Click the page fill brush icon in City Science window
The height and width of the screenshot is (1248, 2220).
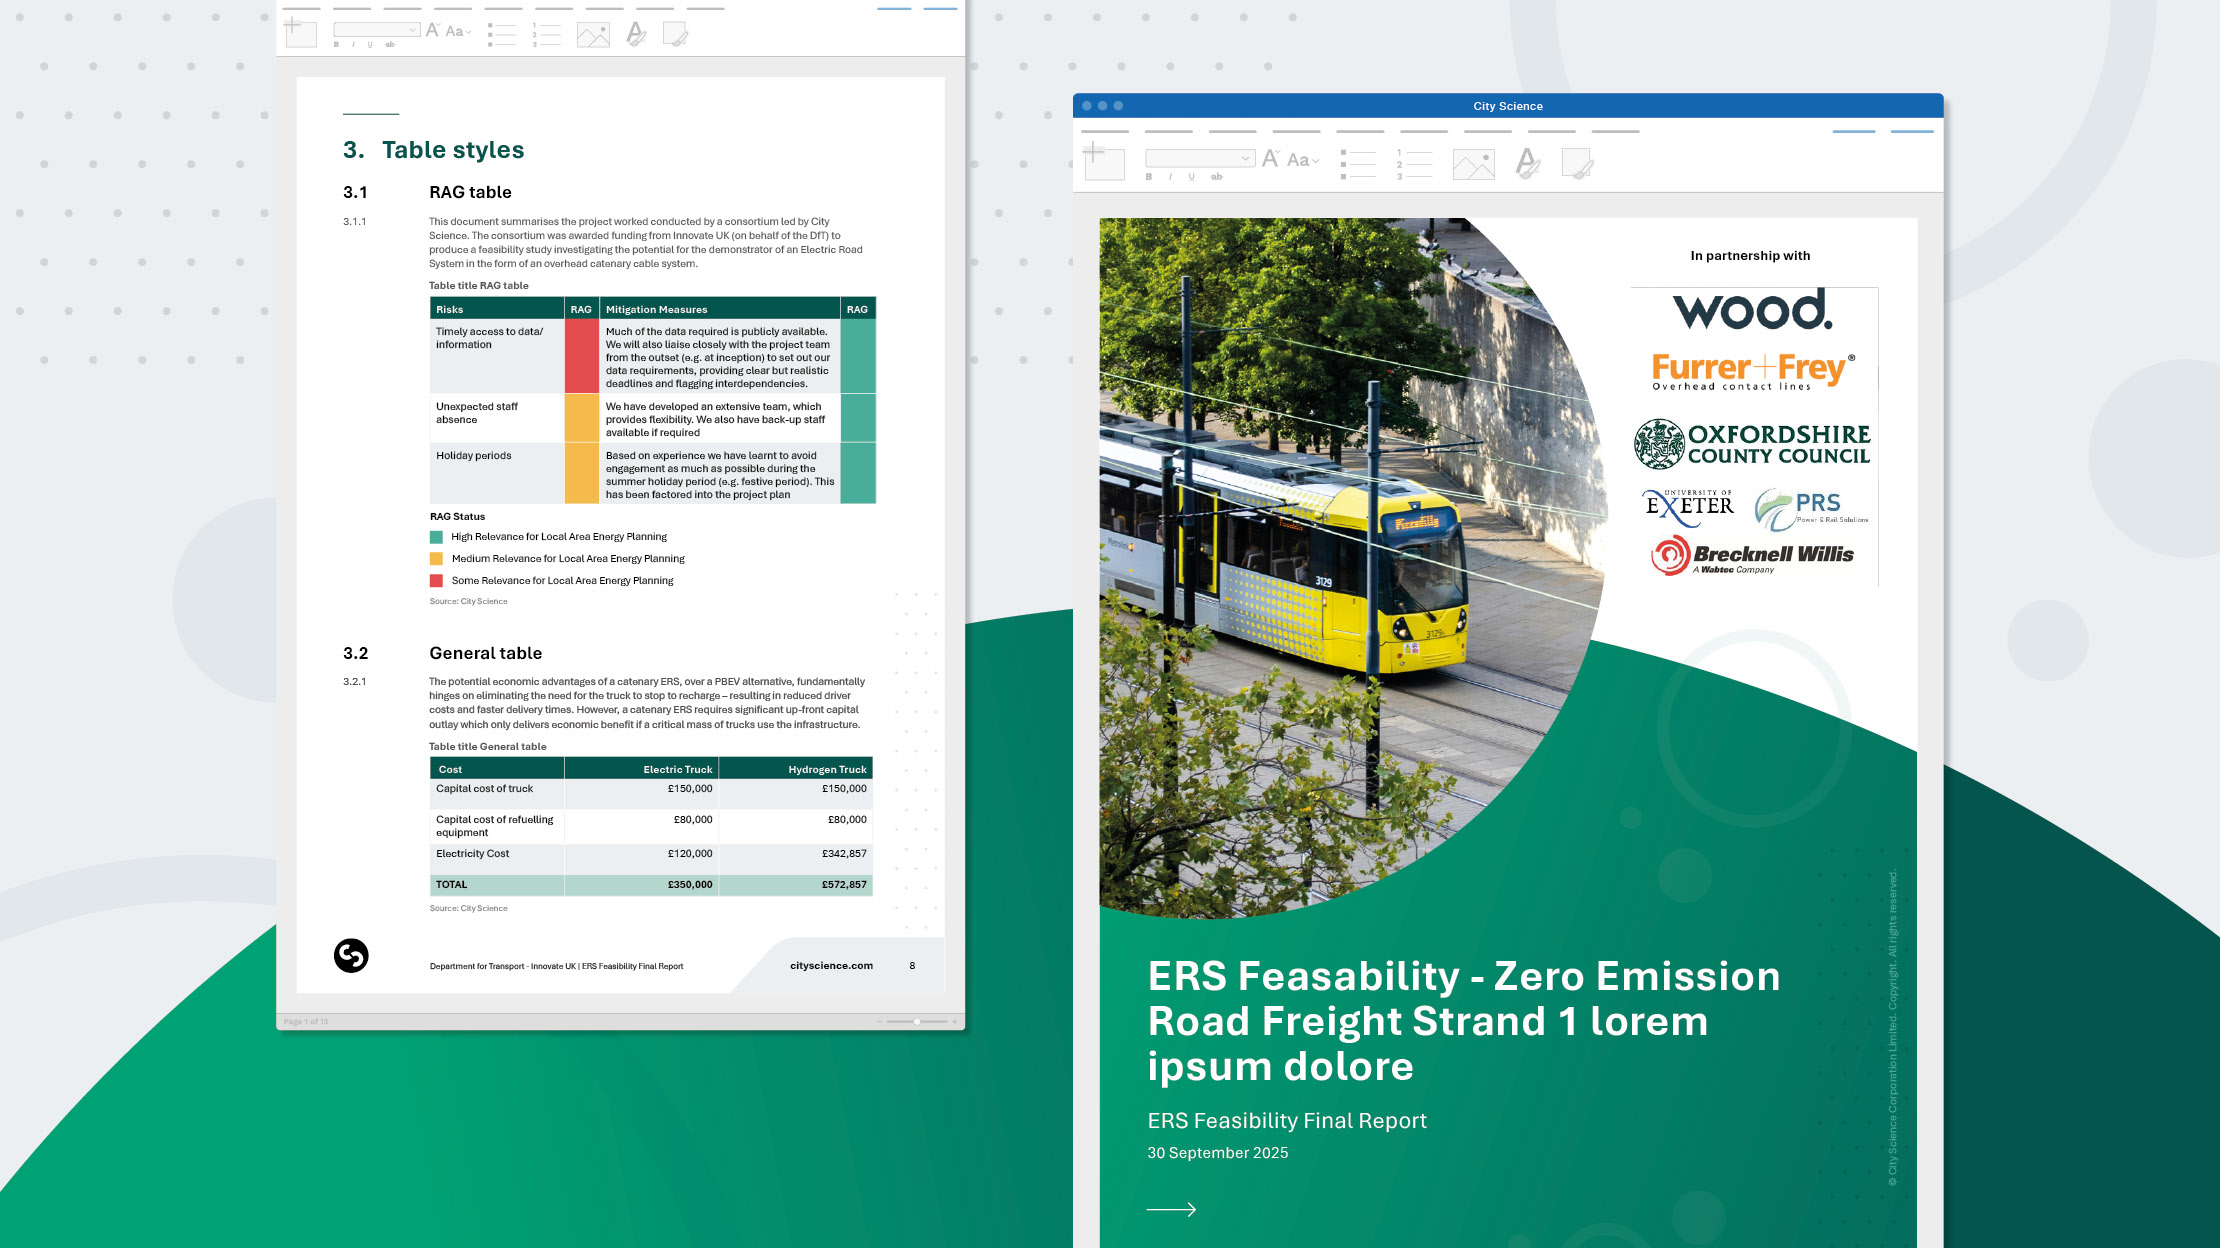coord(1577,163)
